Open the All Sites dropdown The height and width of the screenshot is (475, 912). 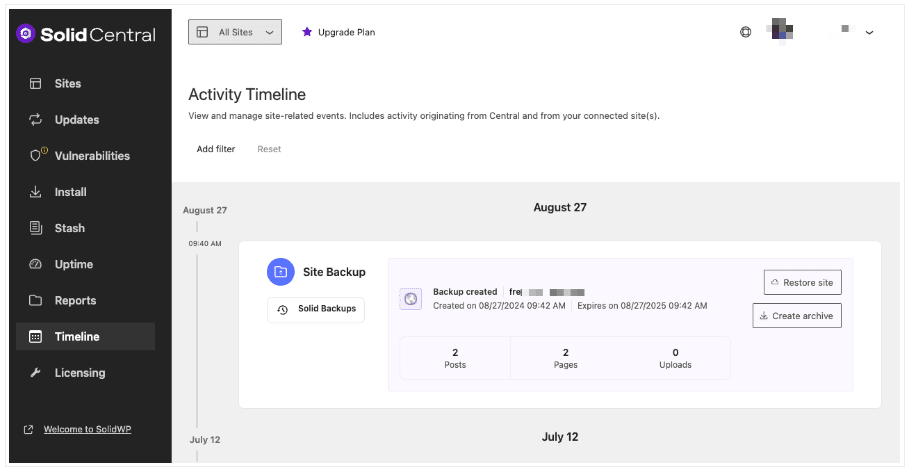(x=235, y=32)
